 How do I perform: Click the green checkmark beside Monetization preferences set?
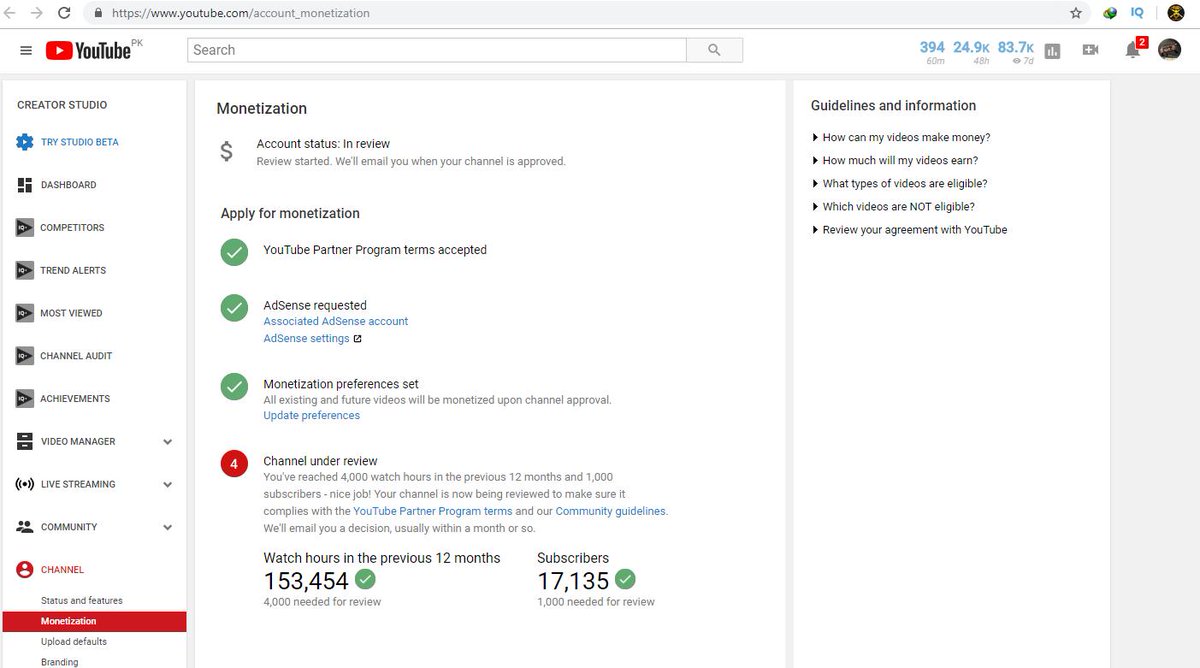(234, 386)
